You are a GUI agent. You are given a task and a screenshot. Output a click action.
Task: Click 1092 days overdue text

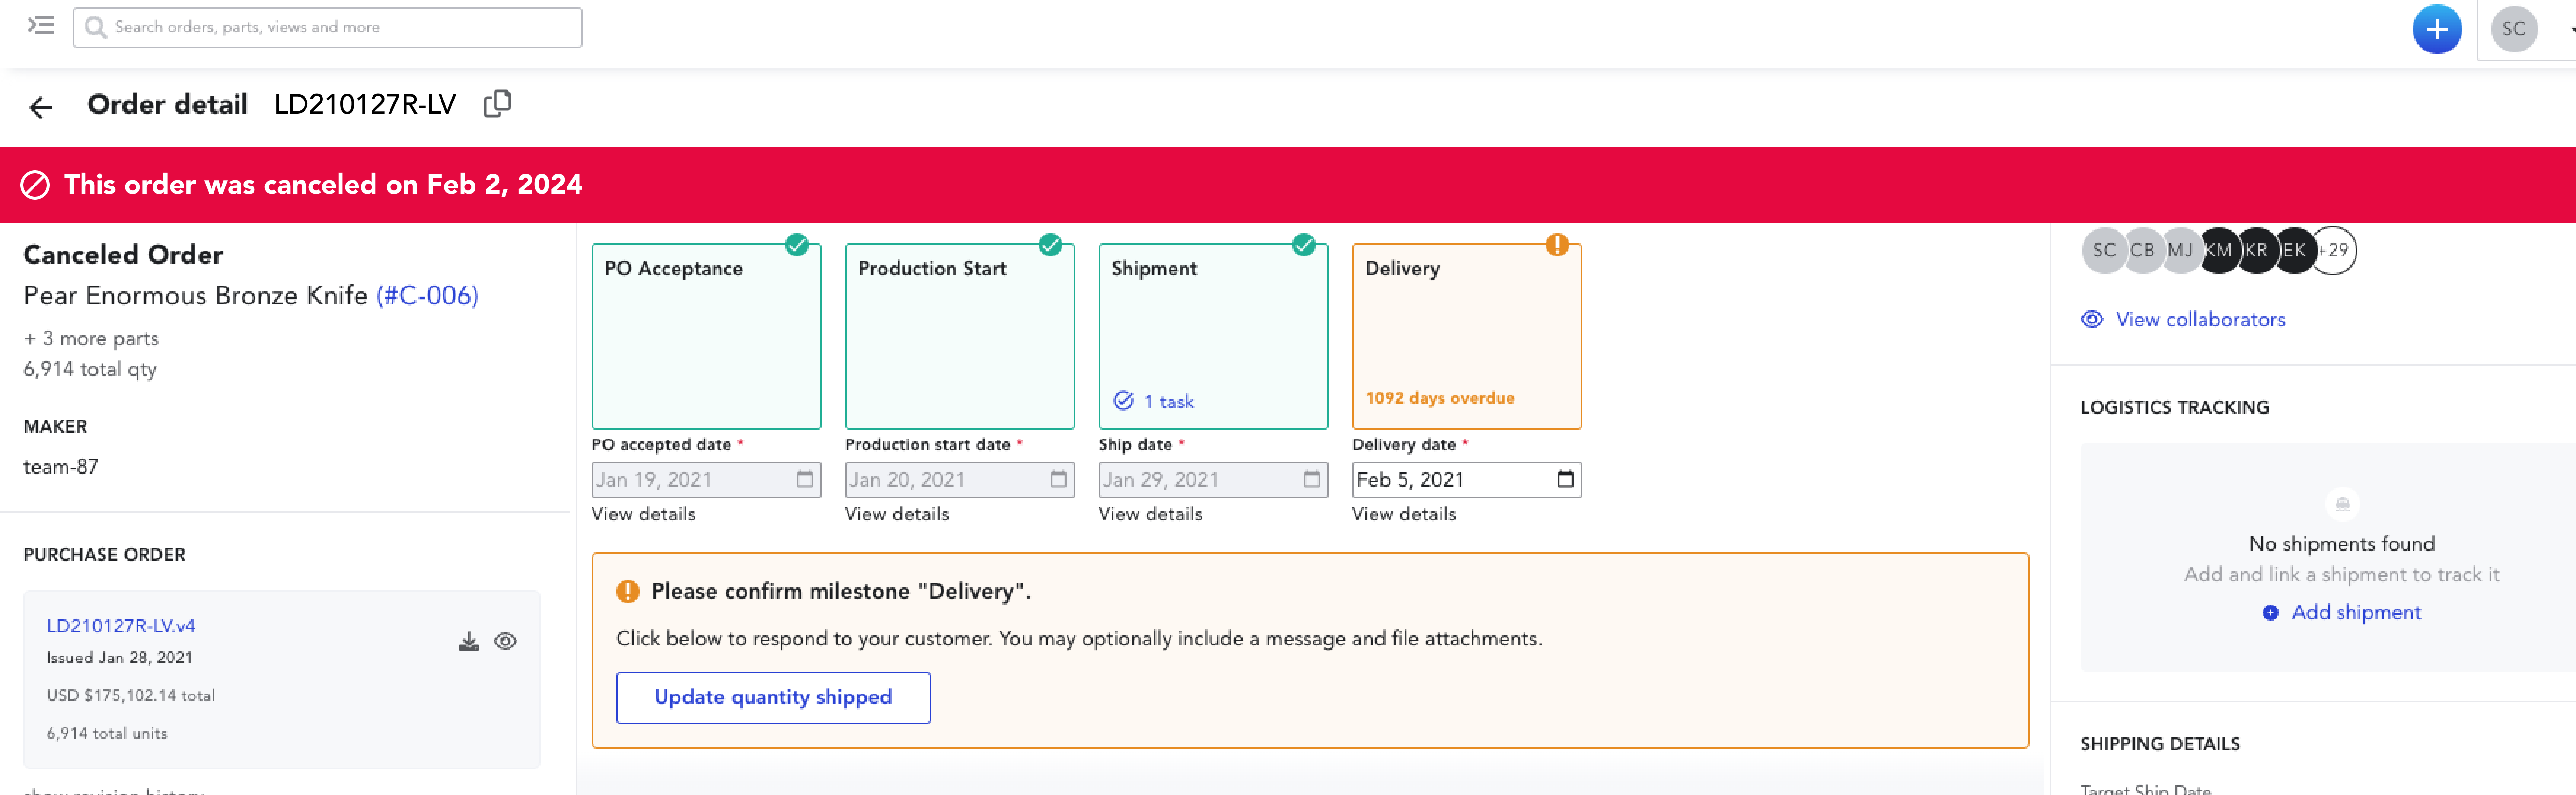pos(1439,398)
